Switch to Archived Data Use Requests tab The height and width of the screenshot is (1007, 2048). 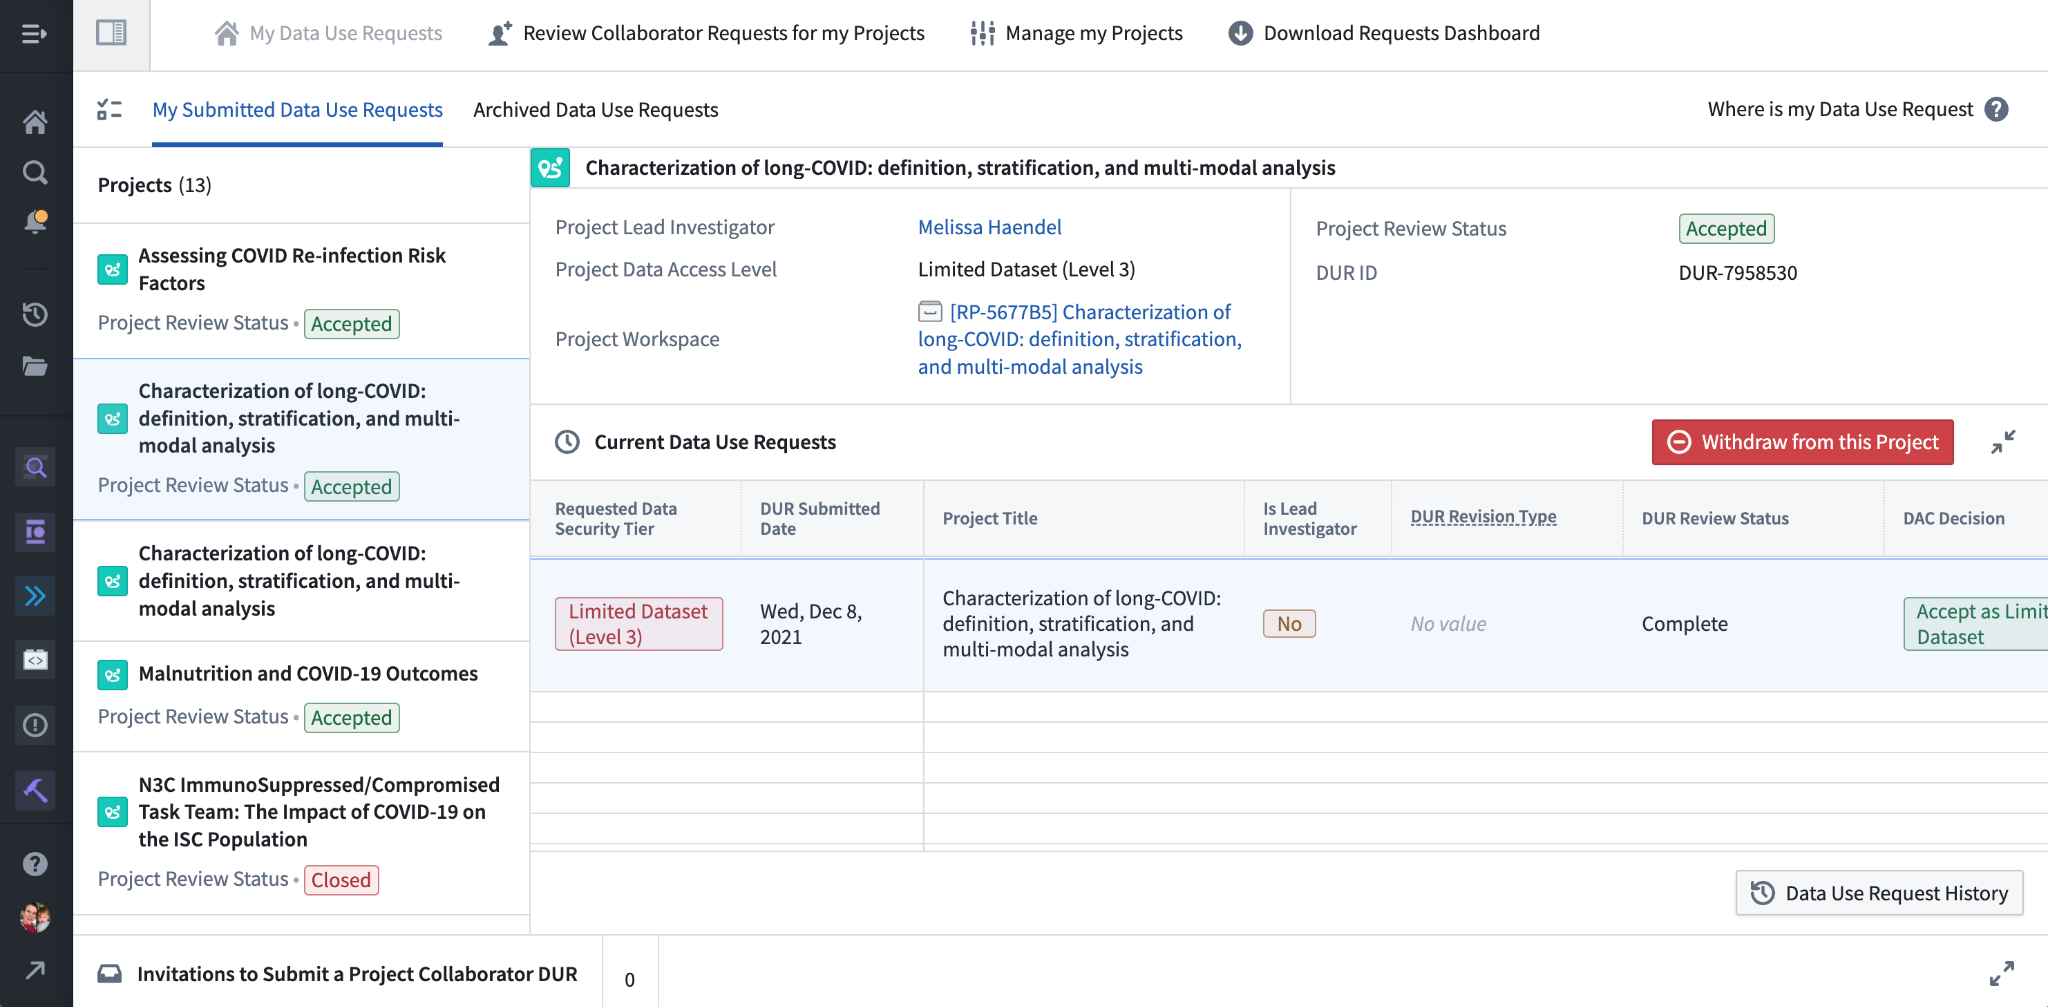pyautogui.click(x=596, y=110)
